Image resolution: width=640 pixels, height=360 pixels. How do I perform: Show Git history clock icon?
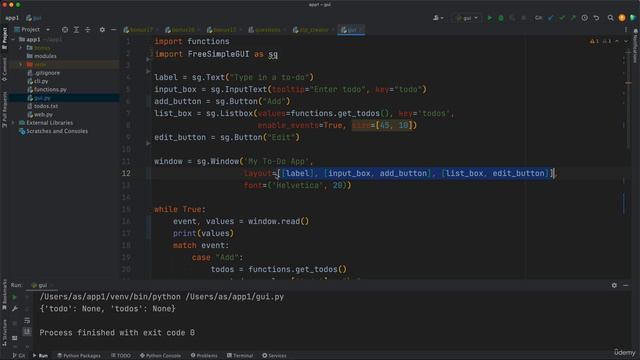click(x=584, y=18)
